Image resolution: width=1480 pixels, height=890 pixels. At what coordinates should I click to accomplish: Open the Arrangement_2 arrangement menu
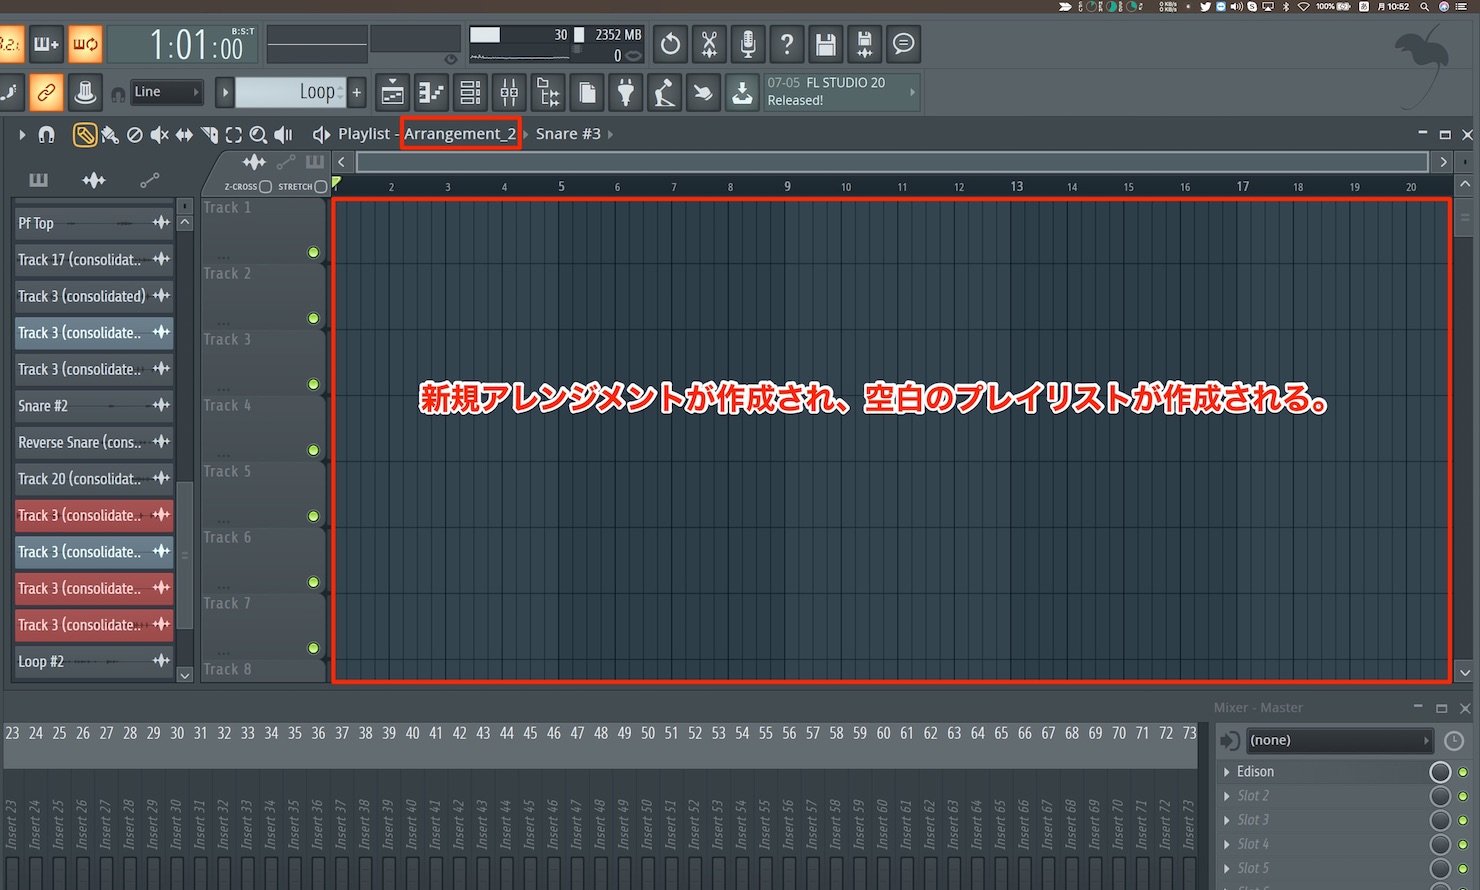(x=460, y=133)
